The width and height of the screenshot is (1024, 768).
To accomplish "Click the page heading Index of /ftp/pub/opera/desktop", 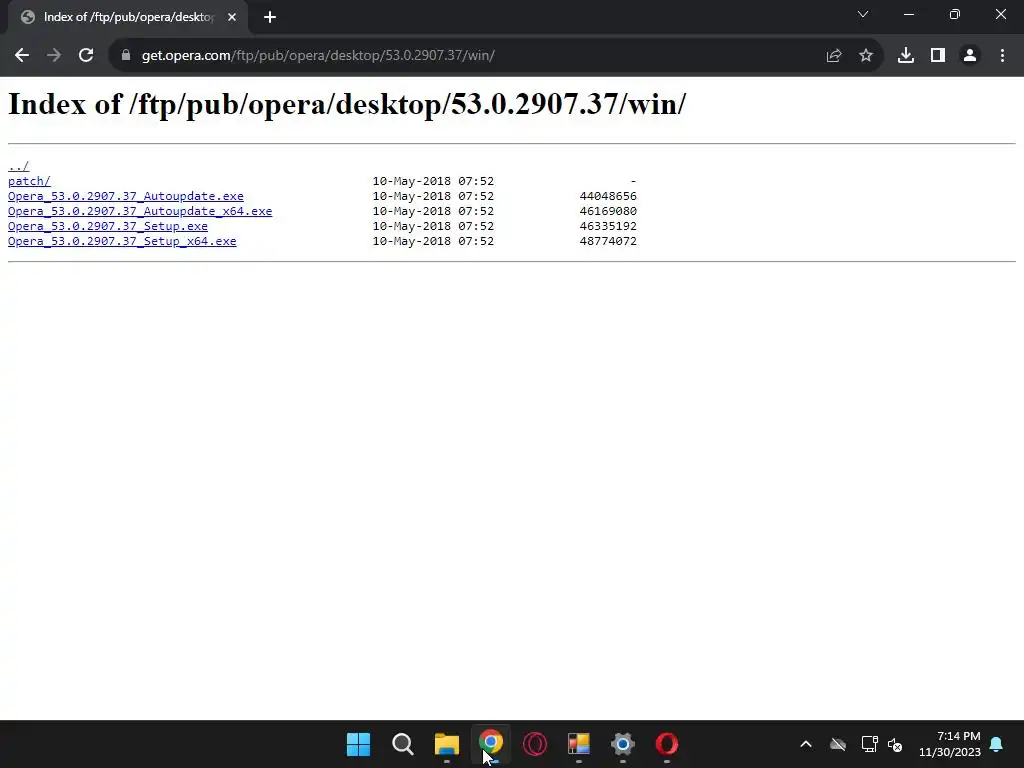I will click(x=347, y=104).
